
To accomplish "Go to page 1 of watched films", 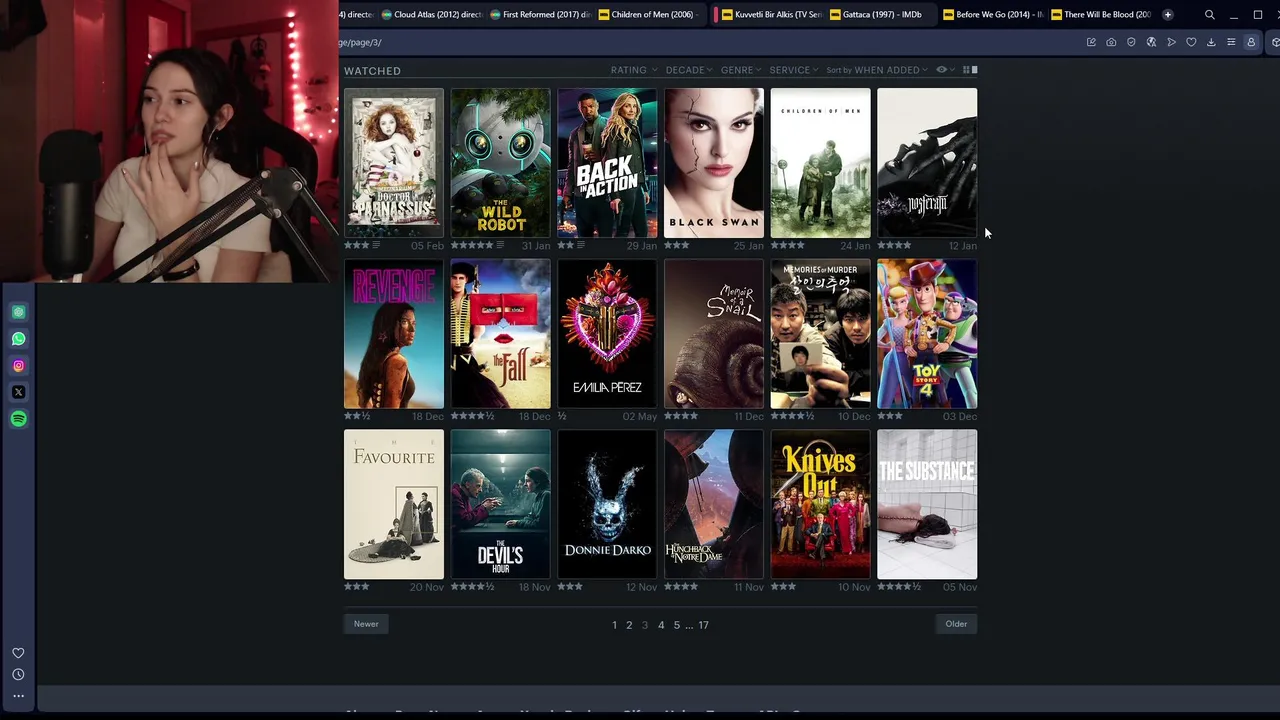I will click(614, 625).
